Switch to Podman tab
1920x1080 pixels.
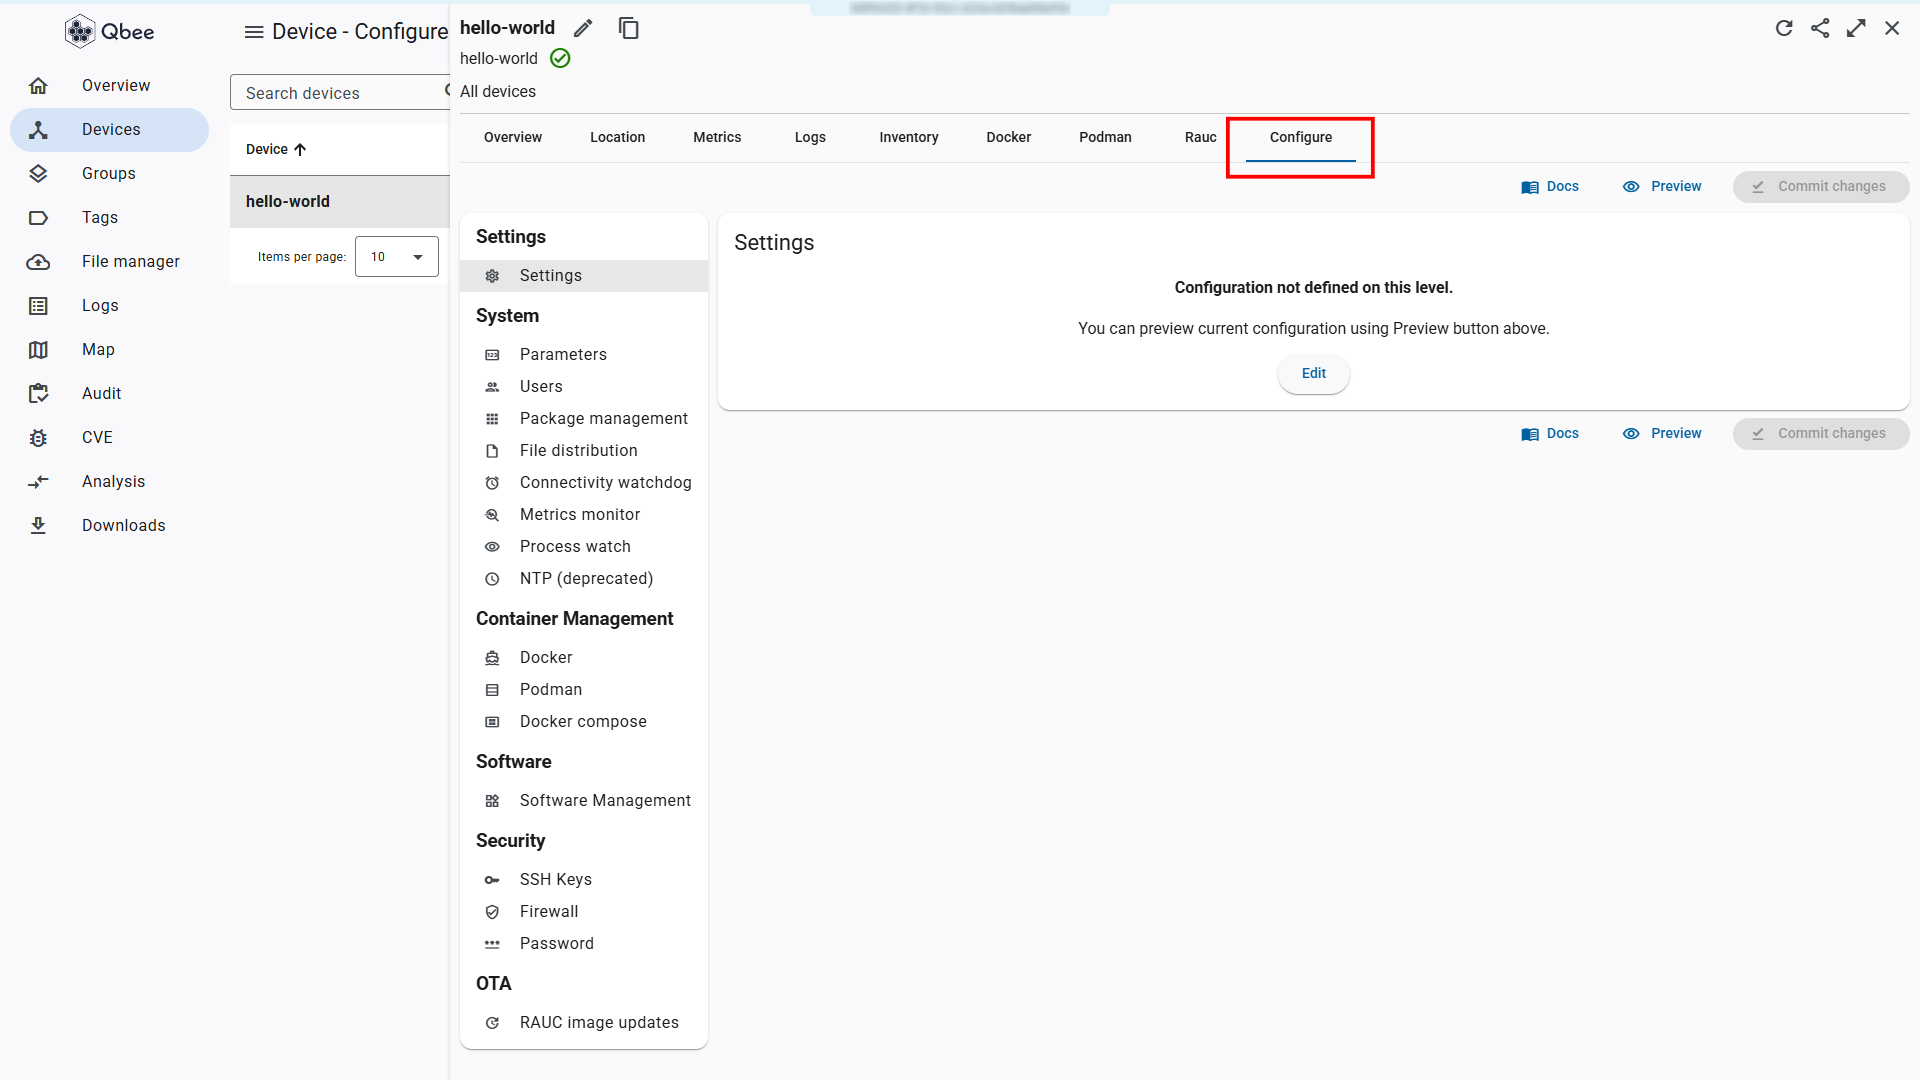[1105, 137]
